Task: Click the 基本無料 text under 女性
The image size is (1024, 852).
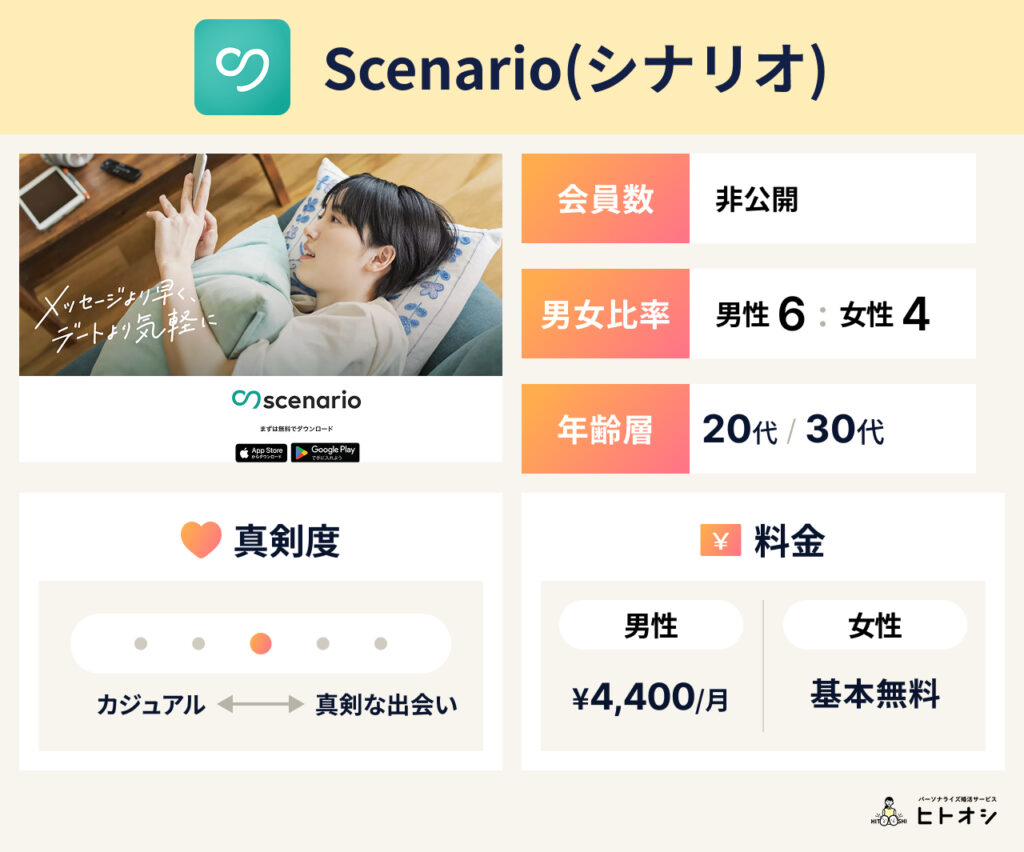Action: 875,694
